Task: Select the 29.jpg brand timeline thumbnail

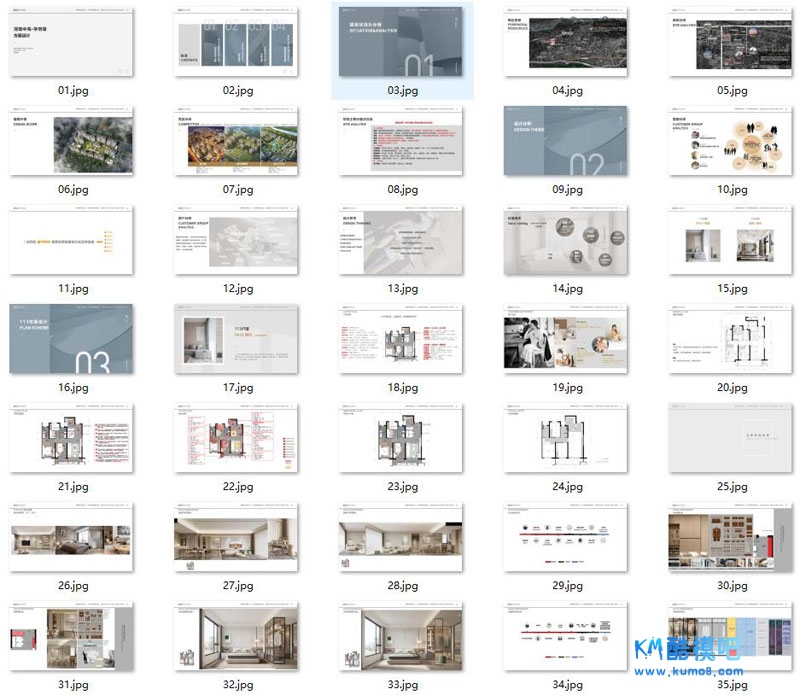Action: click(x=567, y=537)
